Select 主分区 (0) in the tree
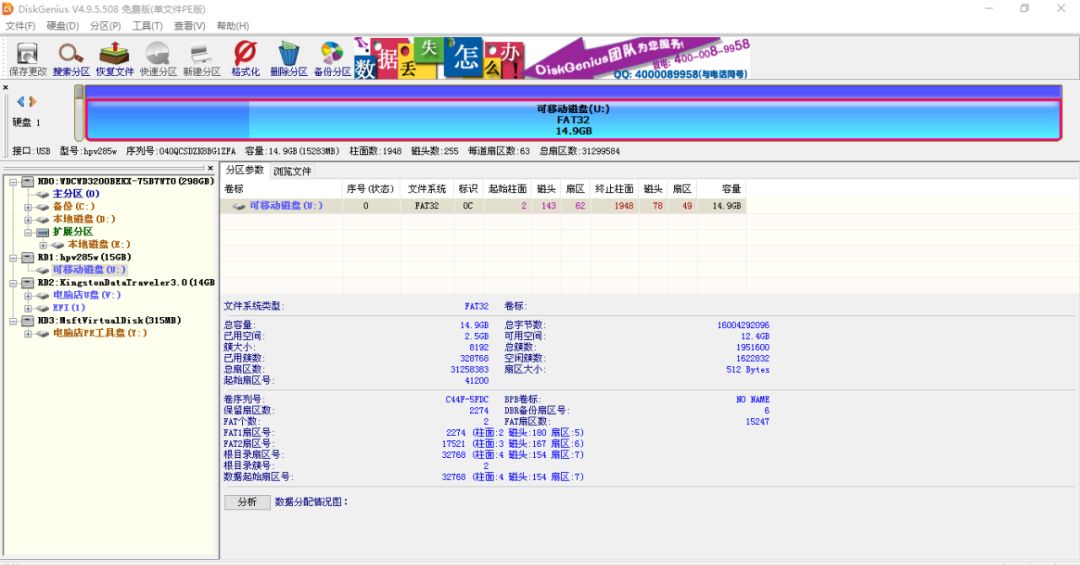1080x565 pixels. coord(76,194)
